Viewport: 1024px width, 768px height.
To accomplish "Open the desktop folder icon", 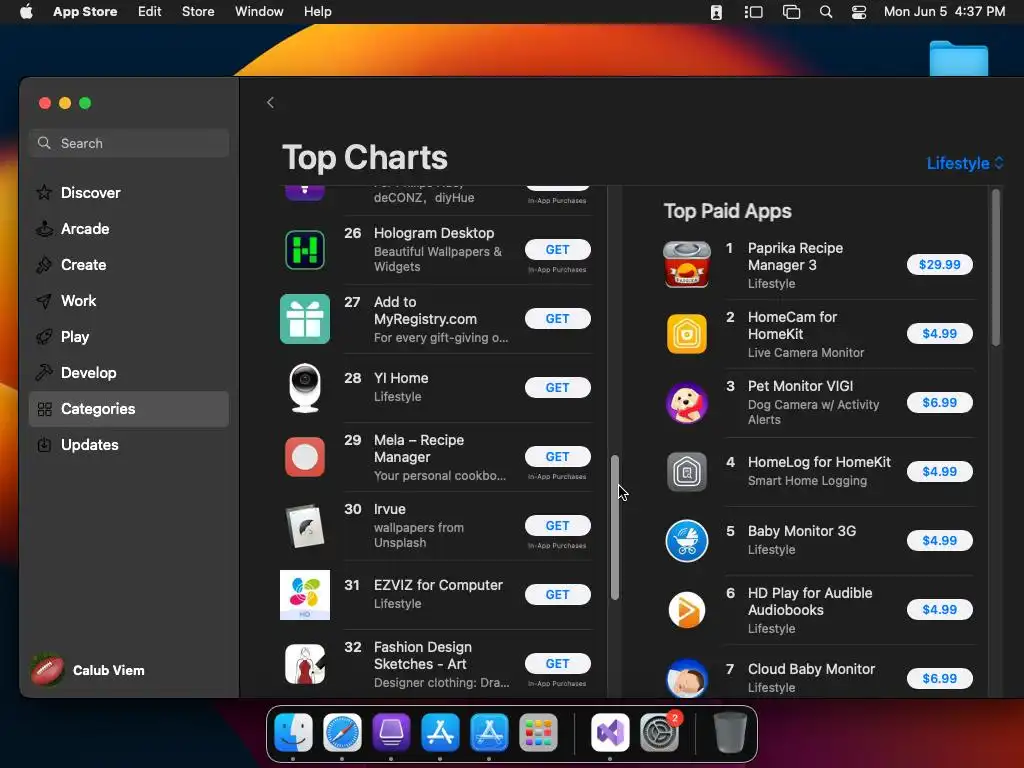I will (959, 58).
